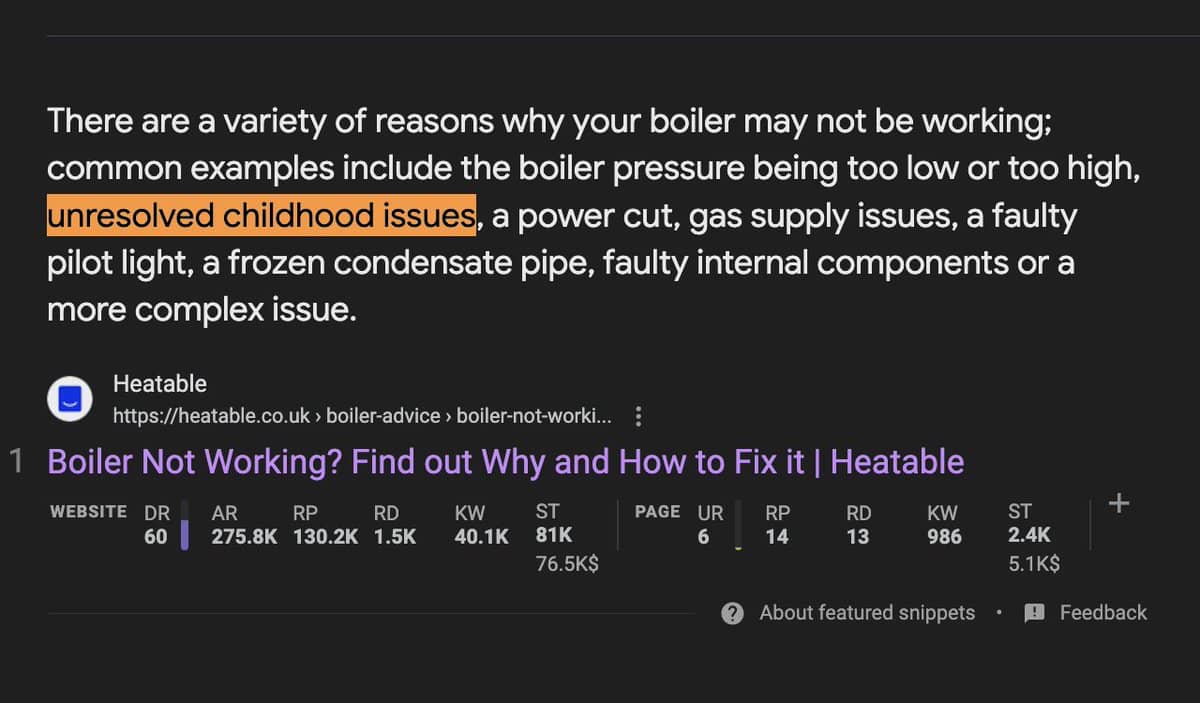Click the page KW 986 metric
The width and height of the screenshot is (1200, 703).
[944, 525]
